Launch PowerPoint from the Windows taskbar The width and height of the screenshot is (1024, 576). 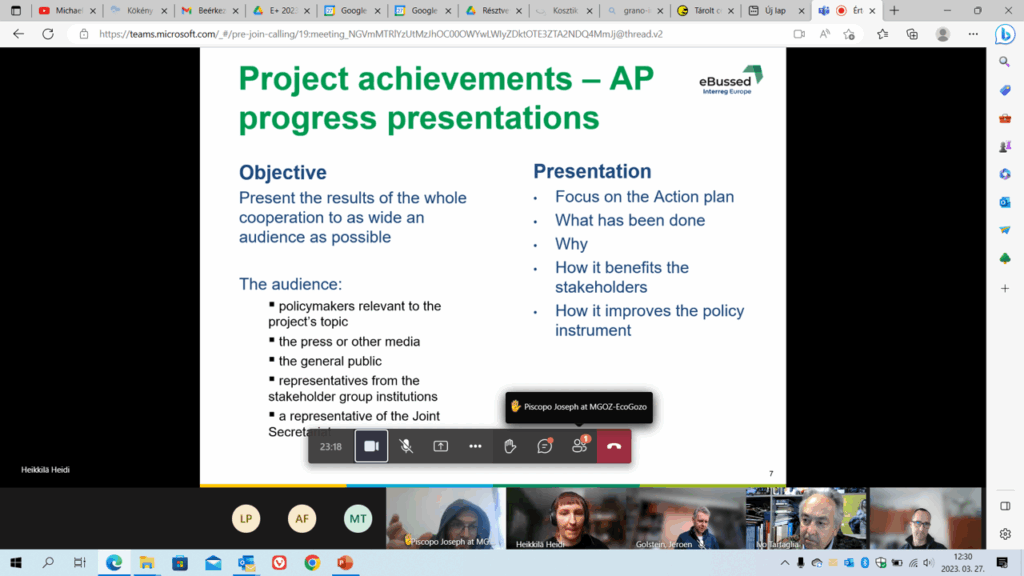(x=345, y=563)
